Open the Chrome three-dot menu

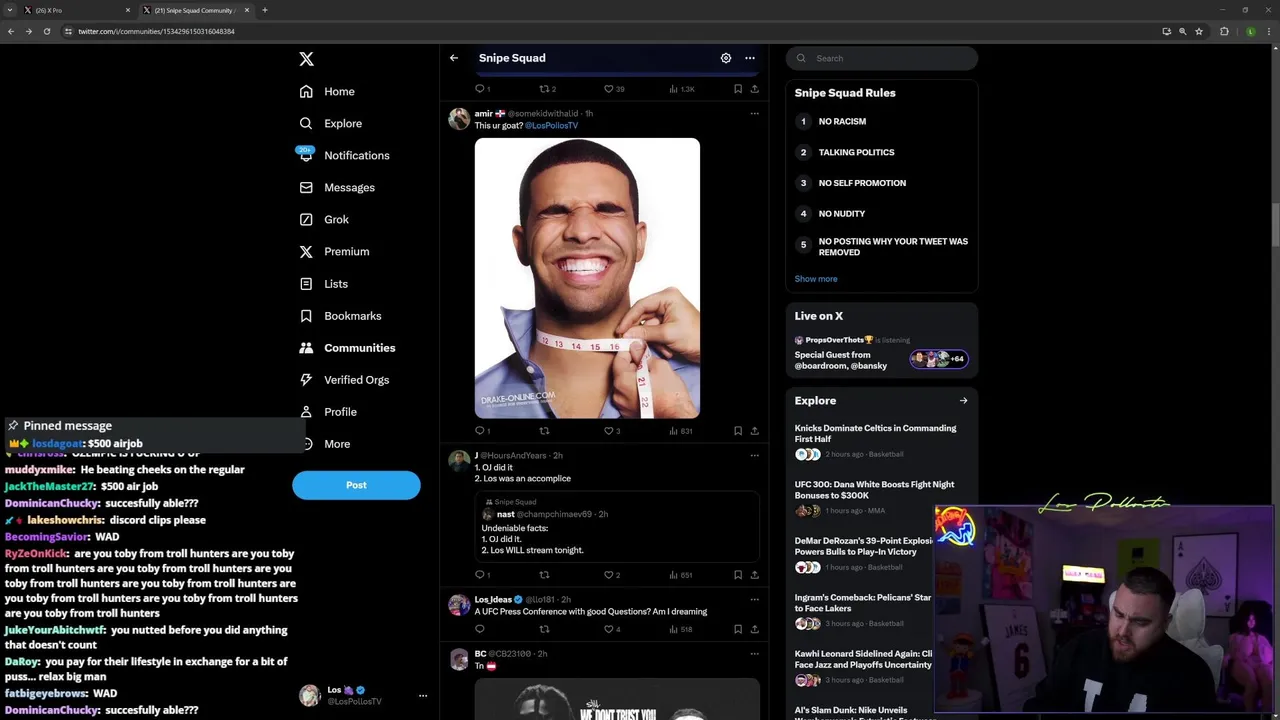pos(1269,31)
